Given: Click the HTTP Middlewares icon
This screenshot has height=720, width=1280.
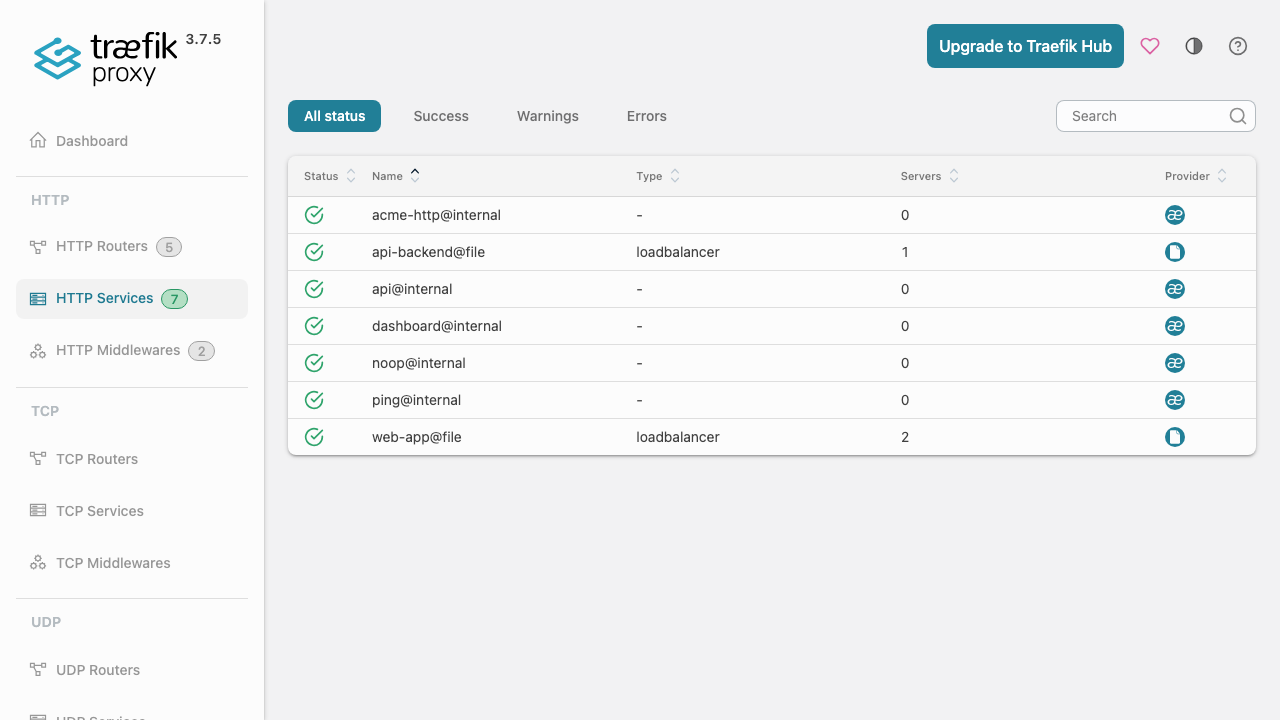Looking at the screenshot, I should click(38, 351).
